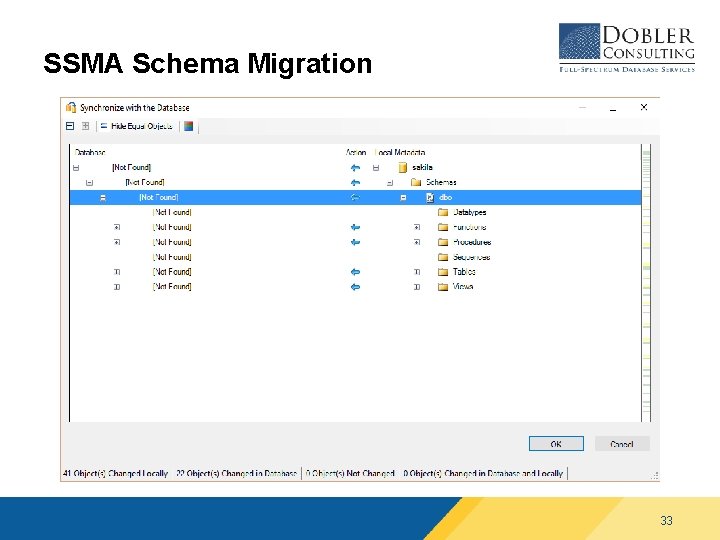Expand the Tables folder
720x540 pixels.
(417, 272)
